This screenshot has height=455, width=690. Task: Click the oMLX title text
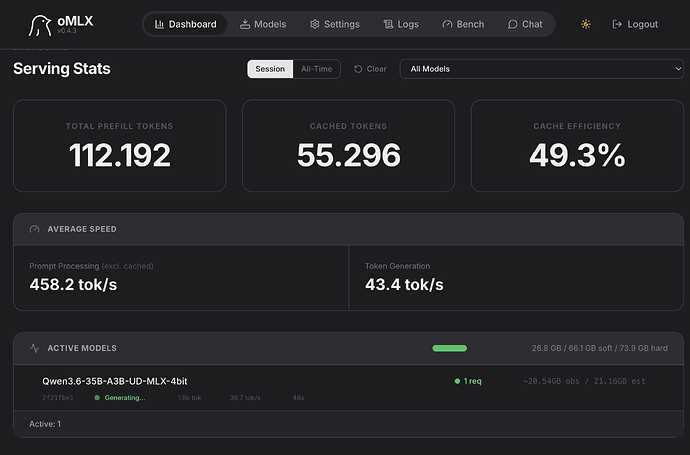75,21
